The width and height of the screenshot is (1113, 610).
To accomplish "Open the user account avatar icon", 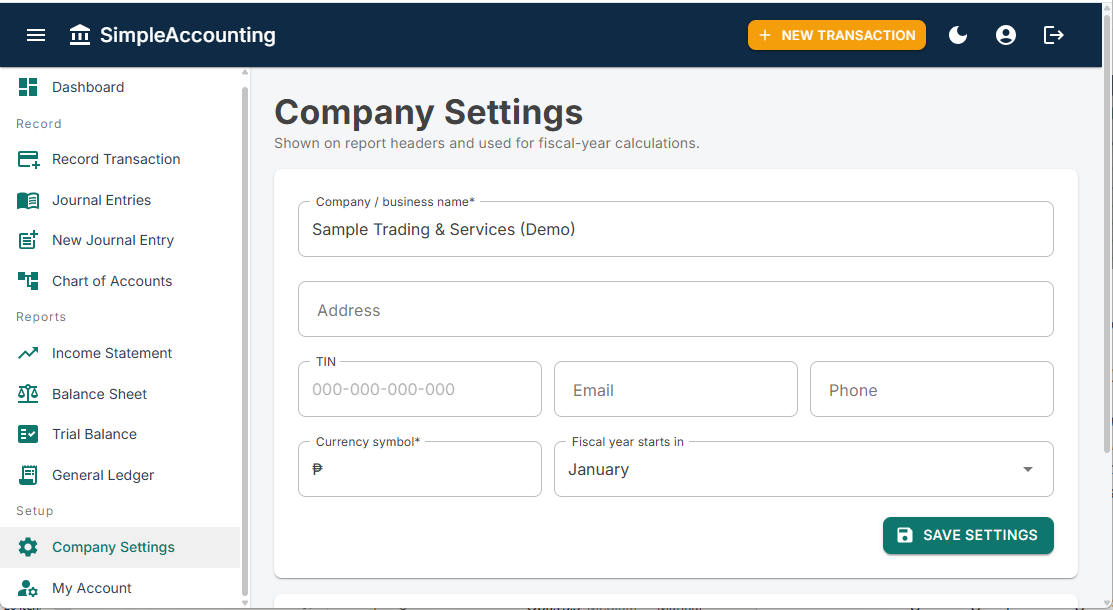I will point(1006,35).
